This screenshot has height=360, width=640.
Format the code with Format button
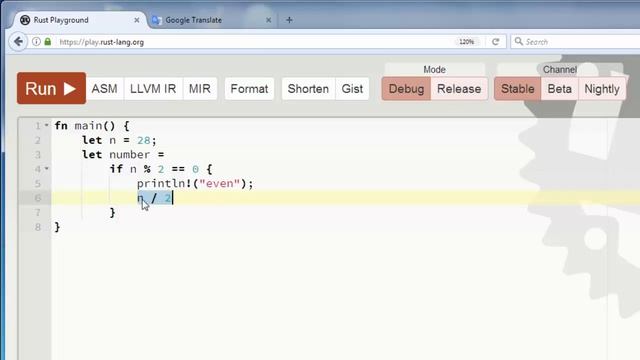point(249,89)
